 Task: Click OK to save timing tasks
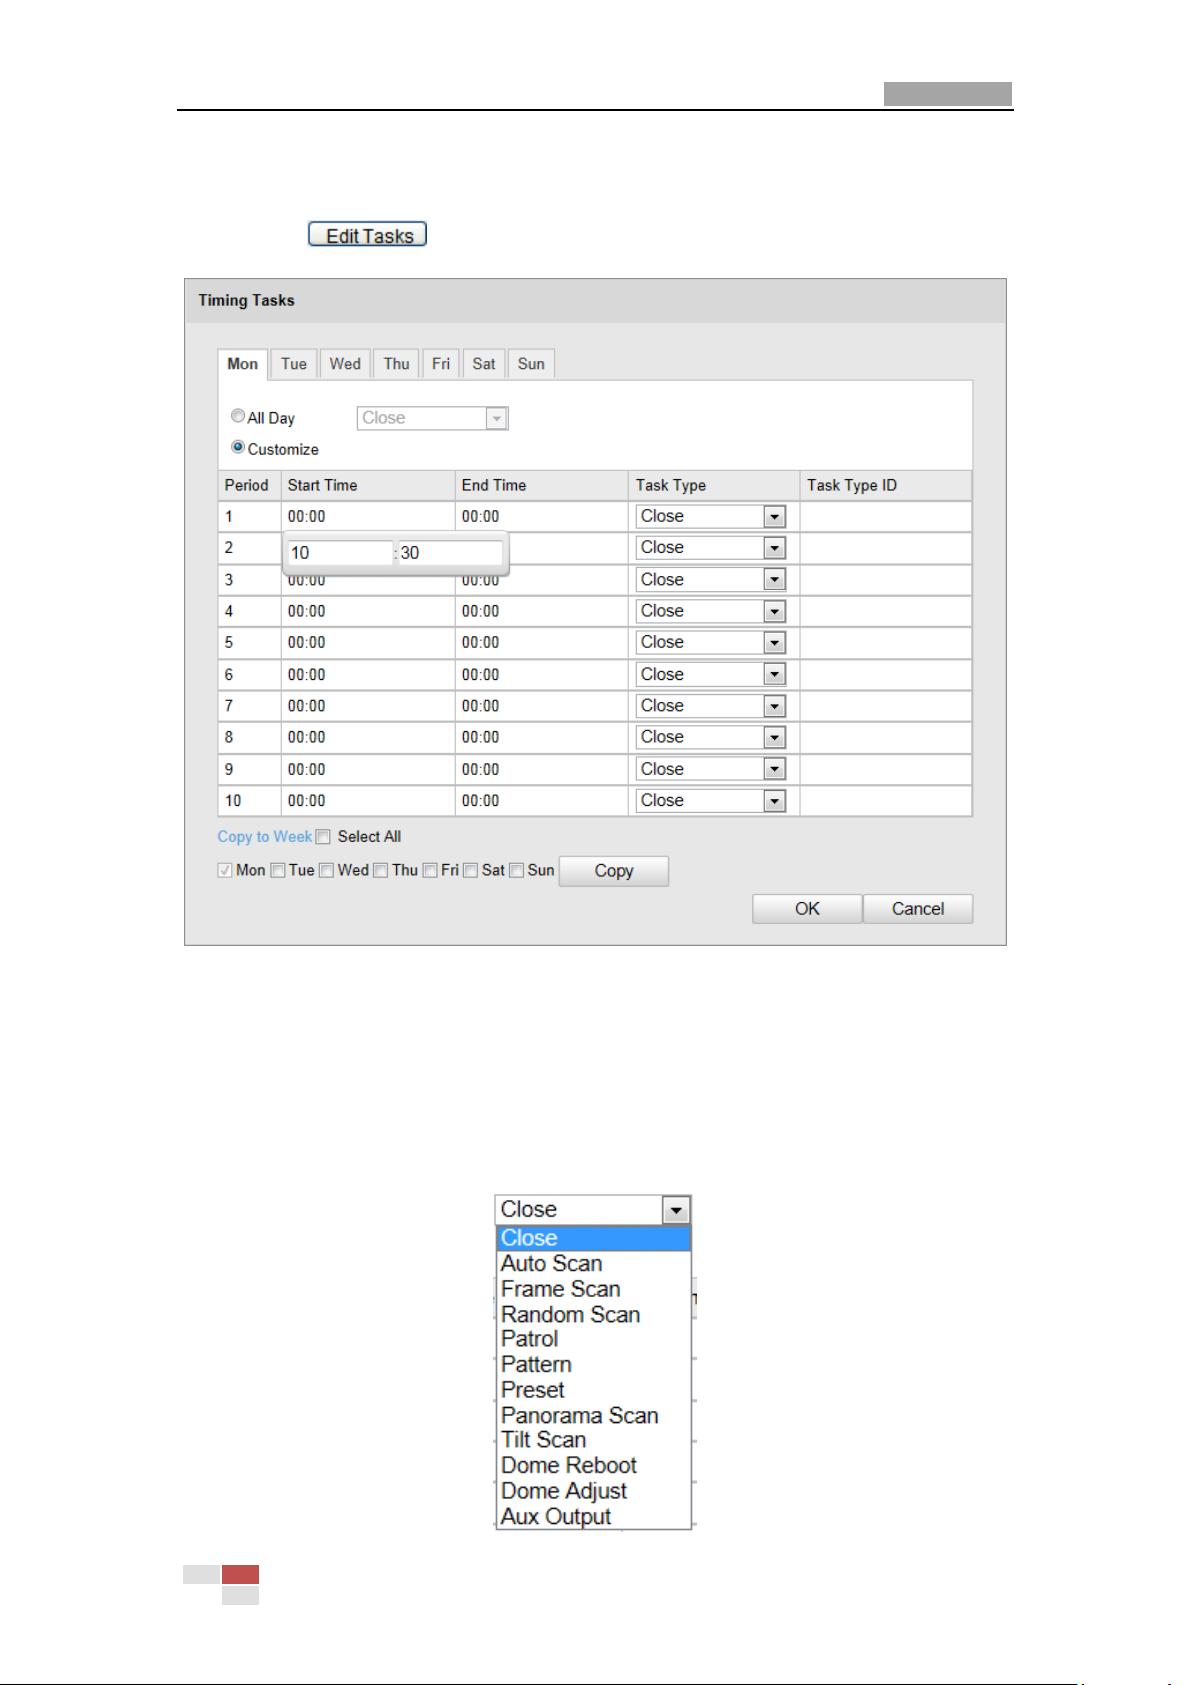point(807,909)
